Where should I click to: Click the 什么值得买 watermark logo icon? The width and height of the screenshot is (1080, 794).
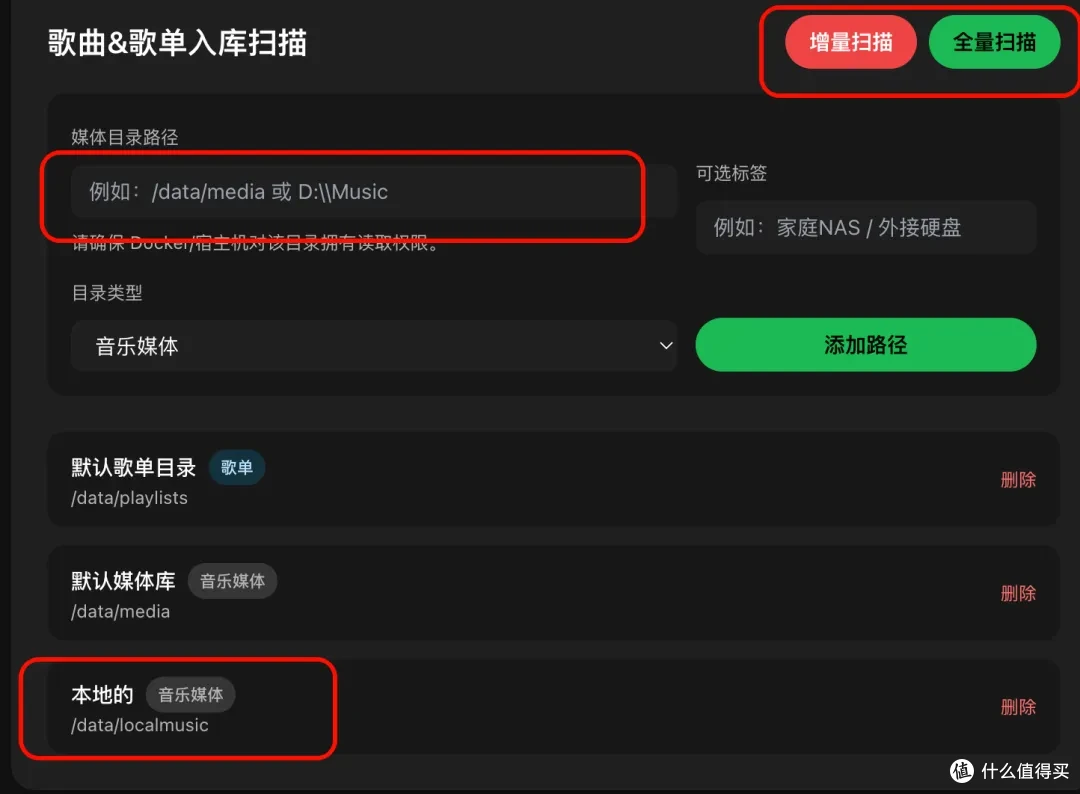tap(962, 771)
